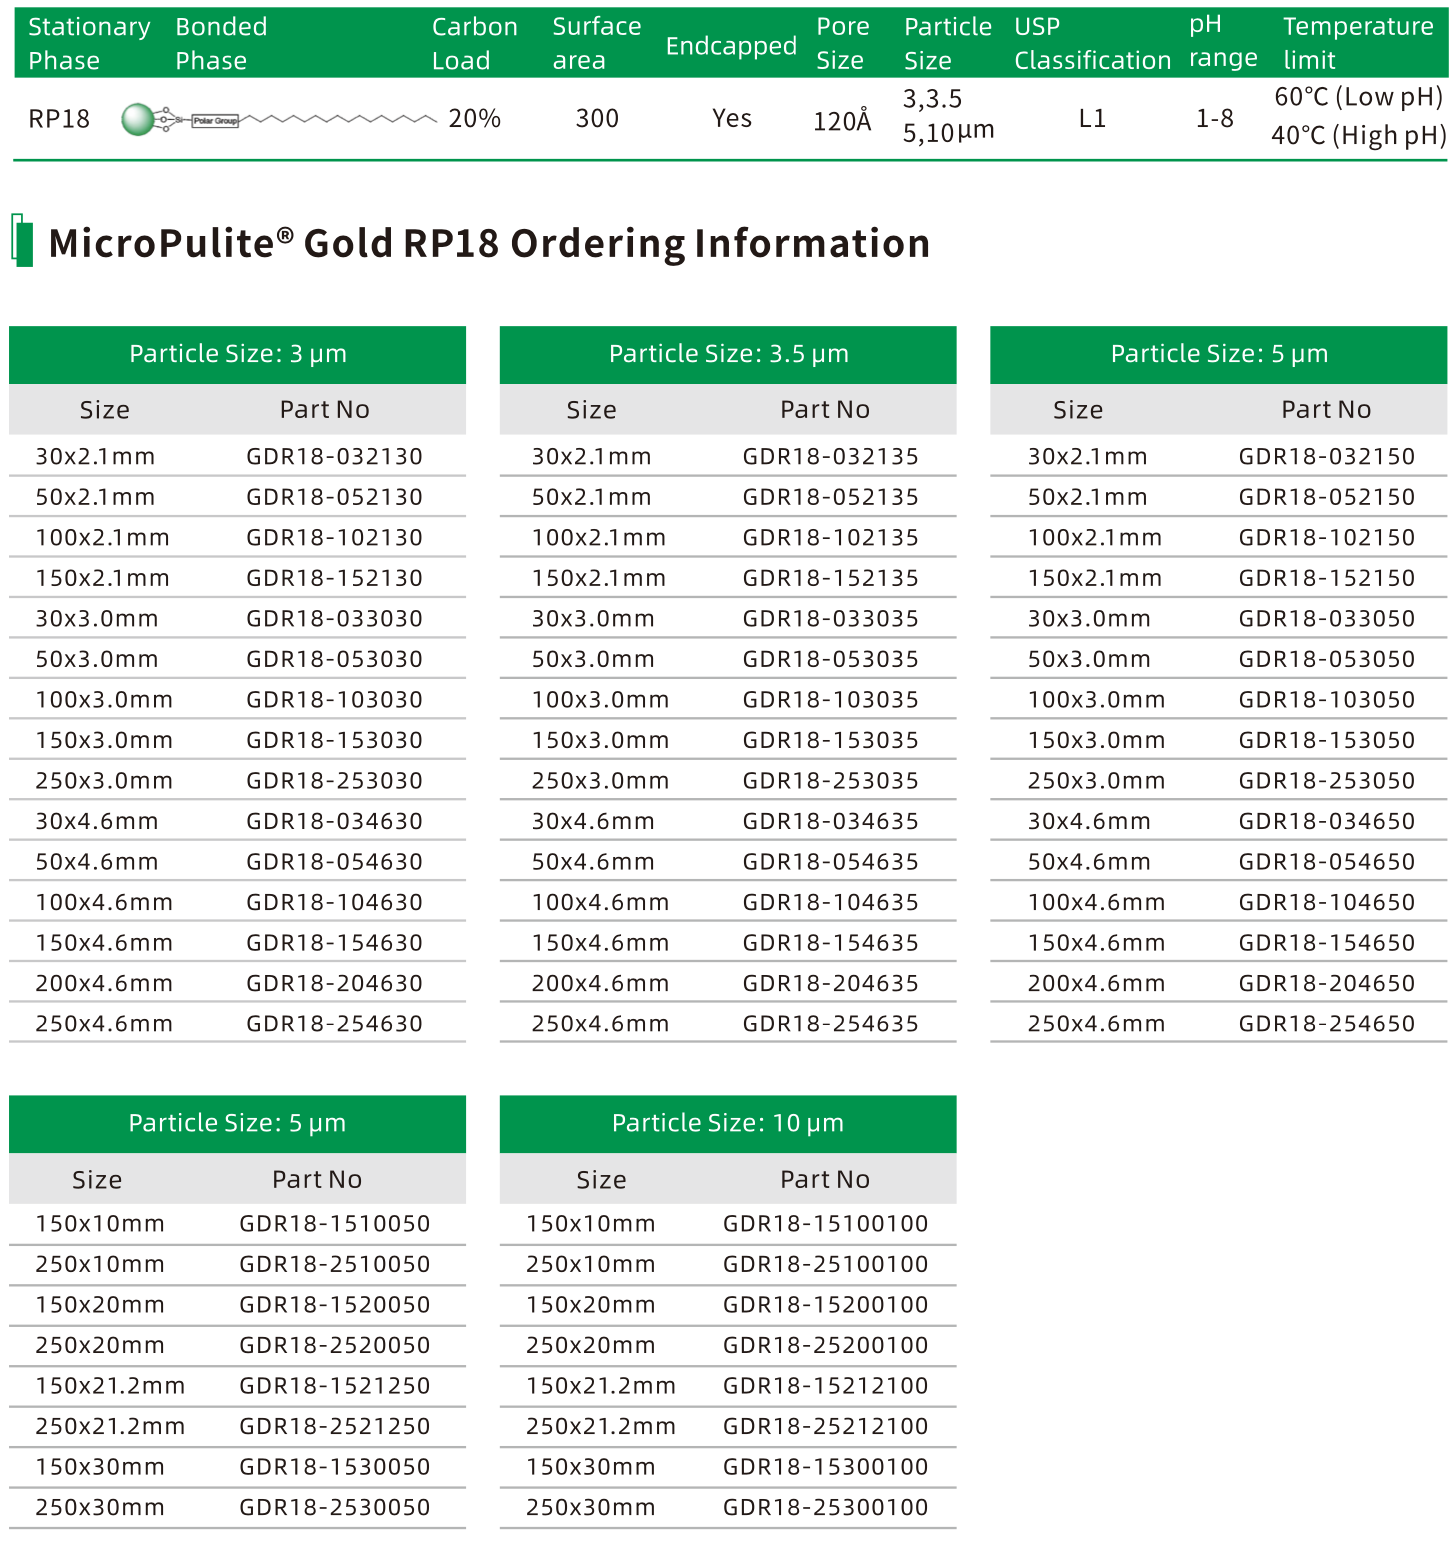Select the RP18 stationary phase cell
The height and width of the screenshot is (1546, 1454).
click(x=59, y=119)
